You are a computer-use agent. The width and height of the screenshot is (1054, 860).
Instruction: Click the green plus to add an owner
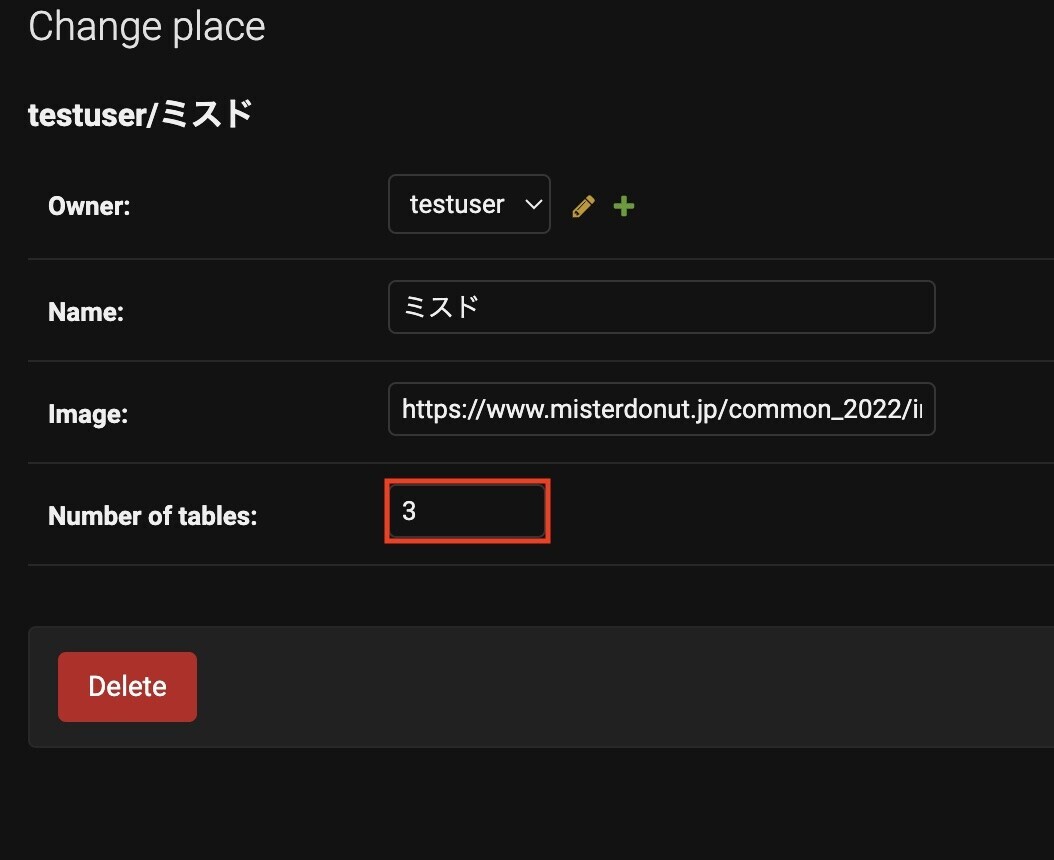point(624,206)
